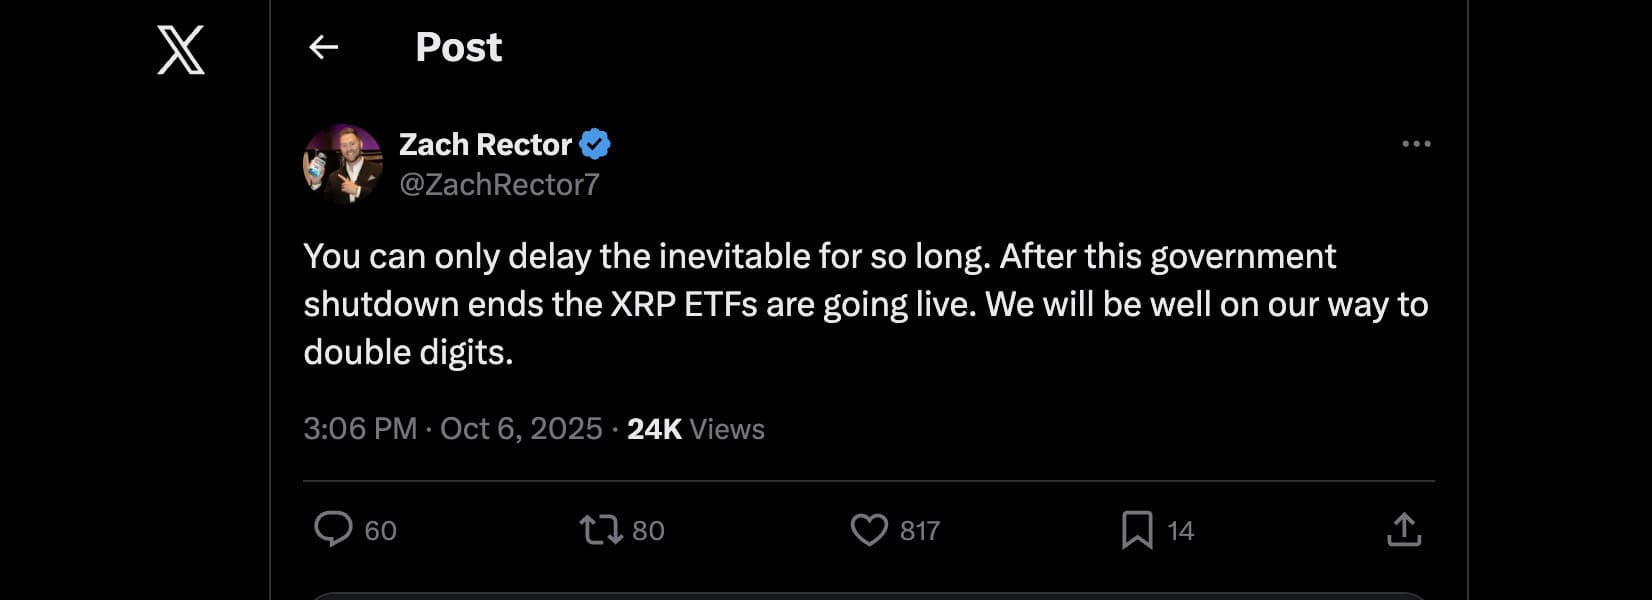
Task: Open the 24K Views analytics
Action: pyautogui.click(x=696, y=429)
